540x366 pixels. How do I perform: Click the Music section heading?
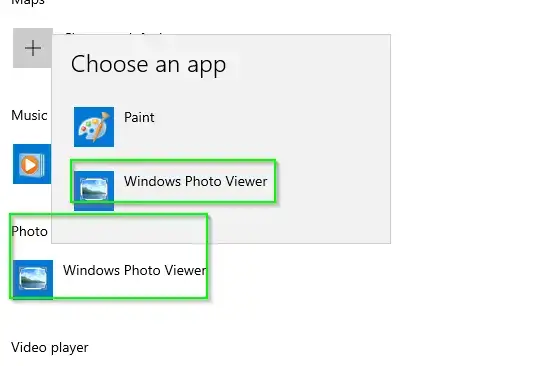point(29,115)
